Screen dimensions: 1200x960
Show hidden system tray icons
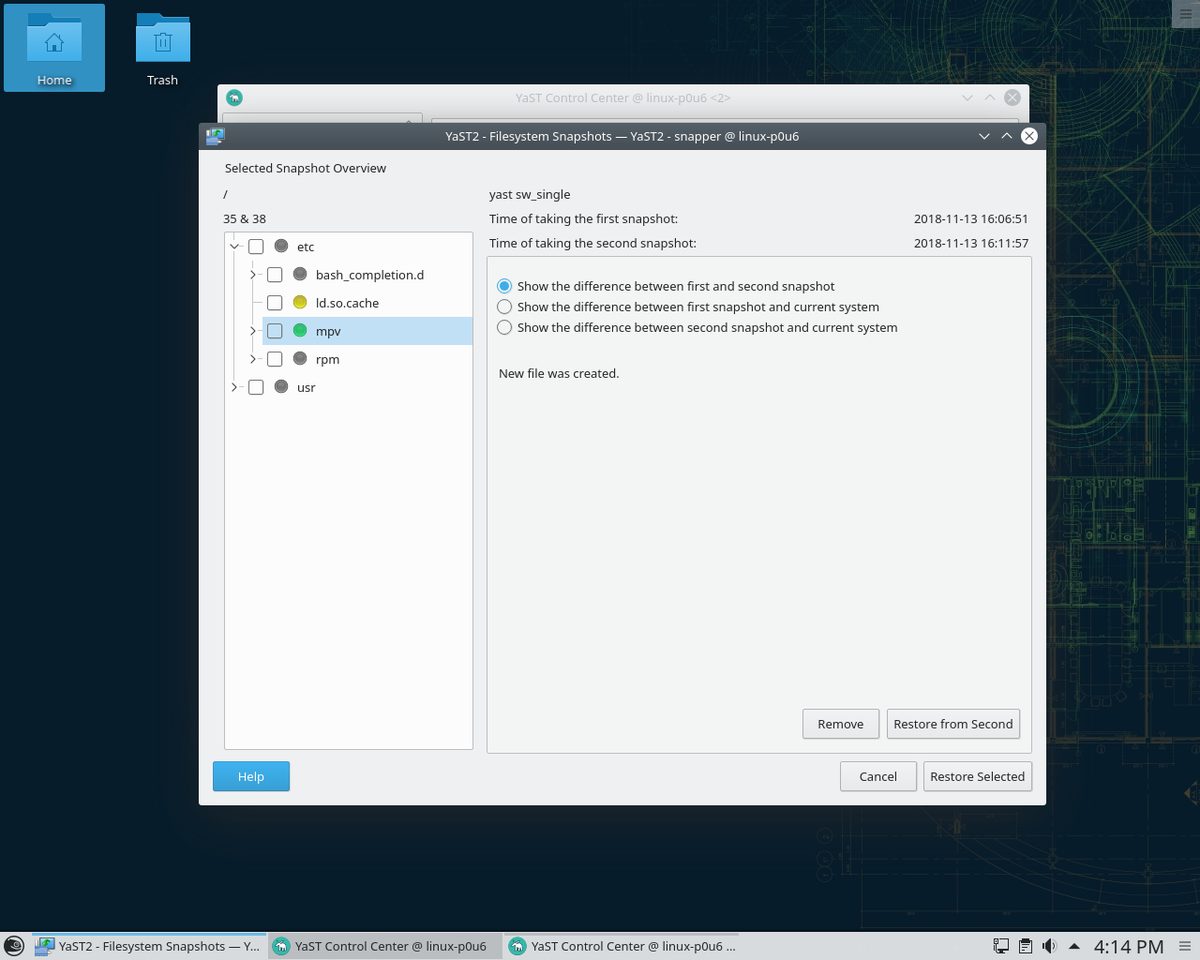tap(1074, 946)
